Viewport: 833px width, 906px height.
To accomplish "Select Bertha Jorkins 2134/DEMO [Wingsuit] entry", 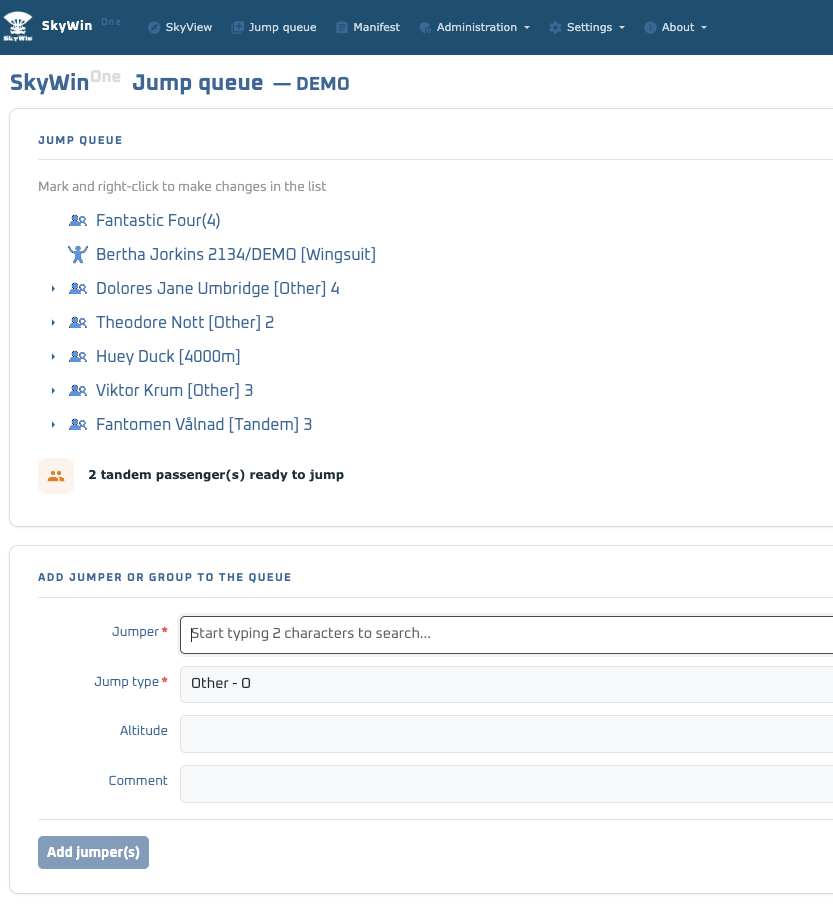I will pyautogui.click(x=236, y=254).
